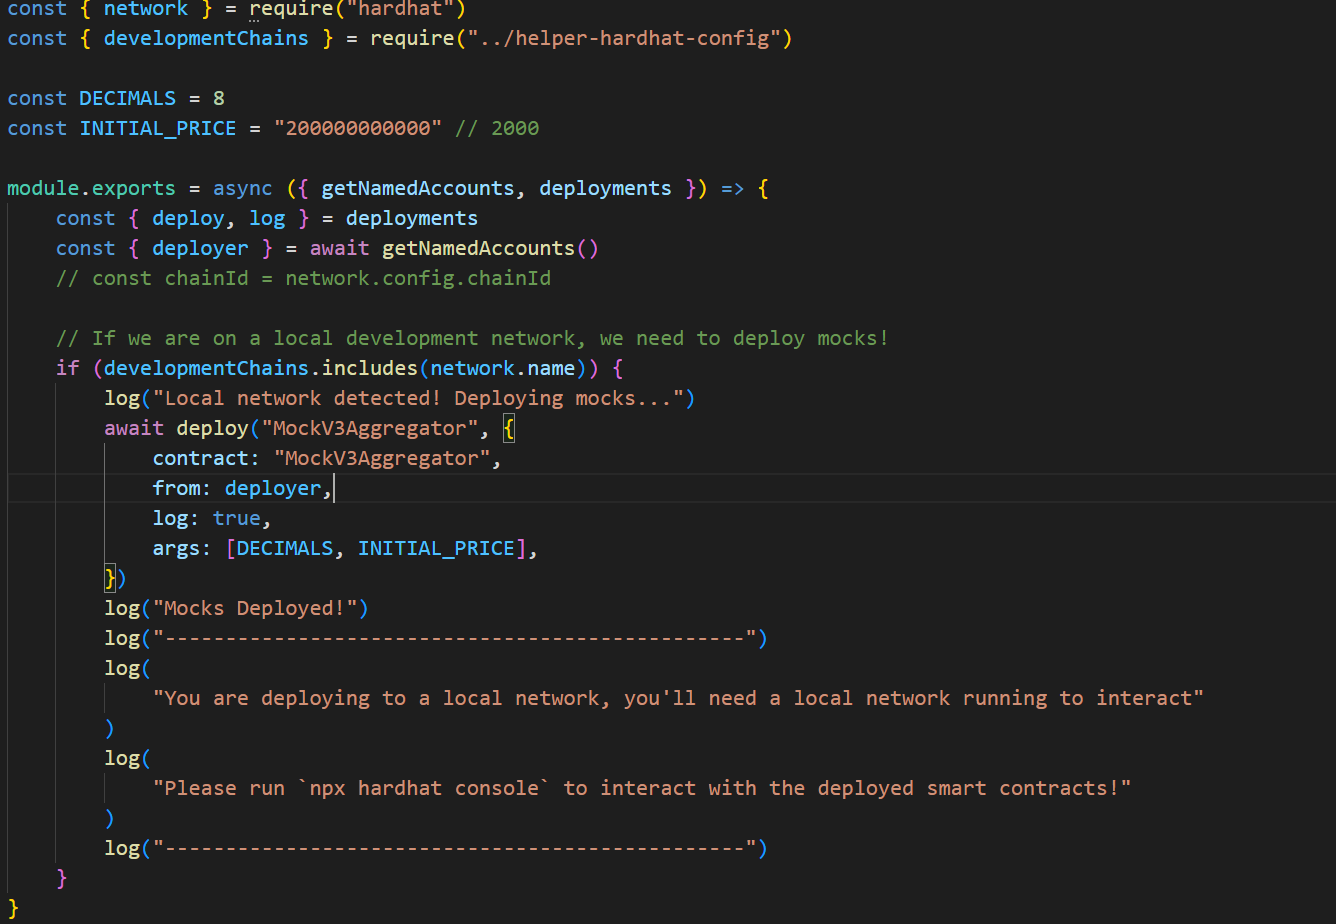1336x924 pixels.
Task: Click the final closing brace of module.exports
Action: pos(13,909)
